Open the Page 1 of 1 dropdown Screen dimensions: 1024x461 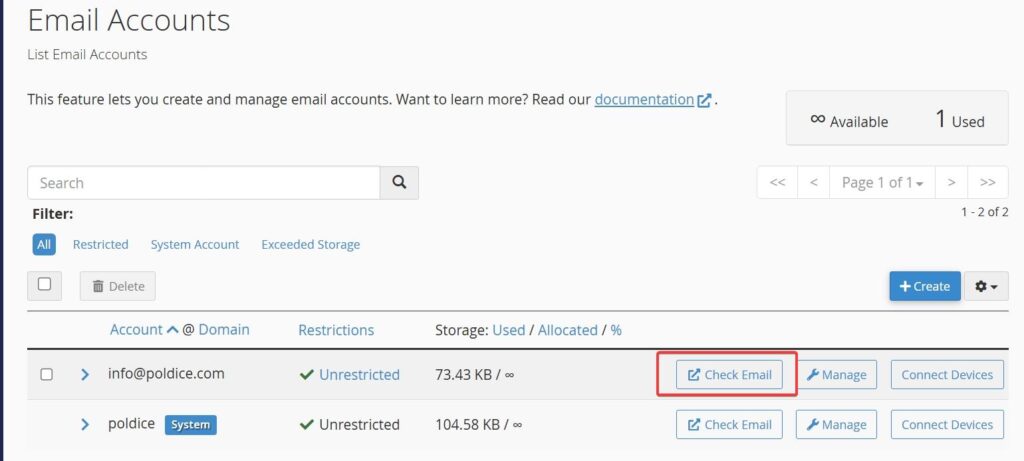(882, 183)
